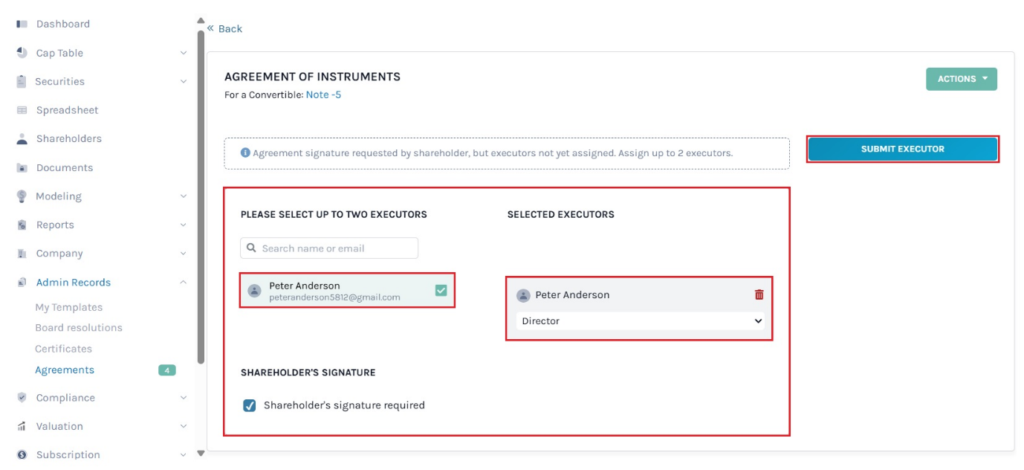Screen dimensions: 1024x470
Task: Click the Securities clipboard icon
Action: 22,82
